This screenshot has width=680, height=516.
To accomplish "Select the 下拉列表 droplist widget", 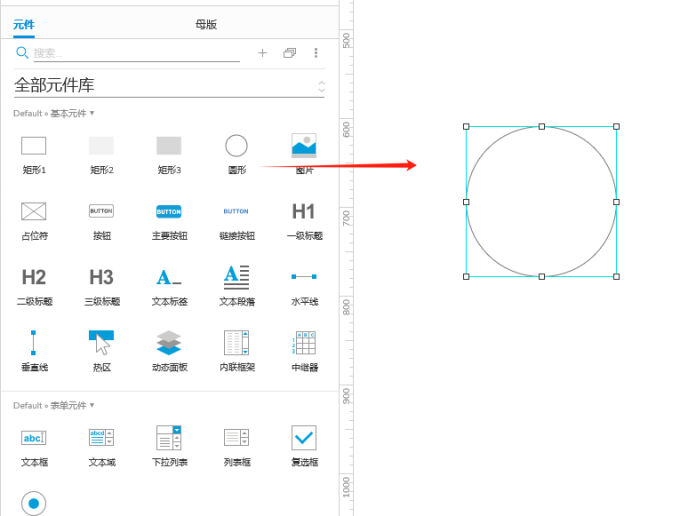I will pyautogui.click(x=169, y=447).
